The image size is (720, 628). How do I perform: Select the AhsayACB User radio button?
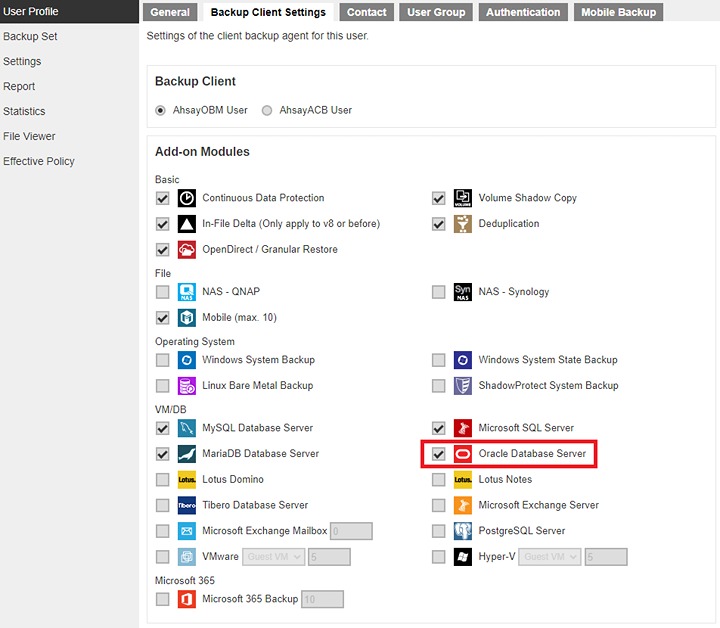pyautogui.click(x=267, y=111)
